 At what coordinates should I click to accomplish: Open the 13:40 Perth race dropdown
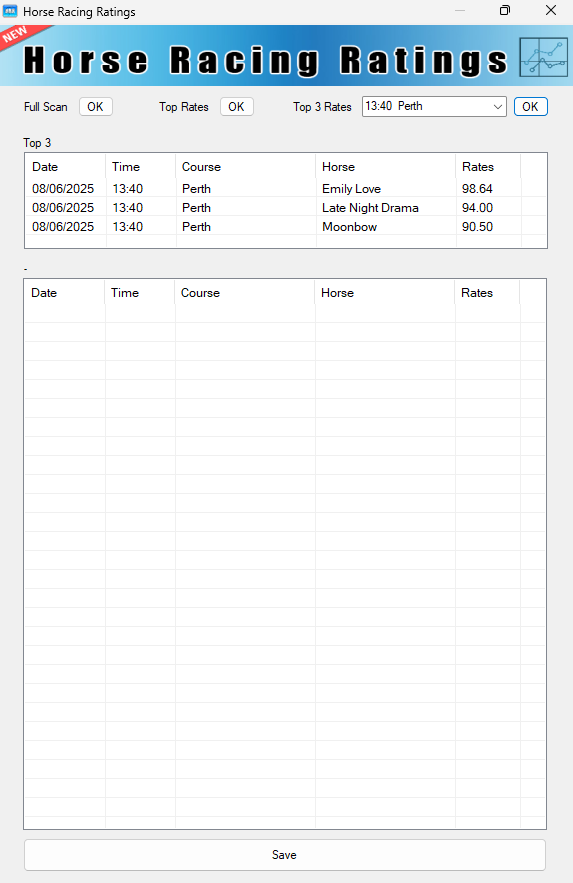434,106
